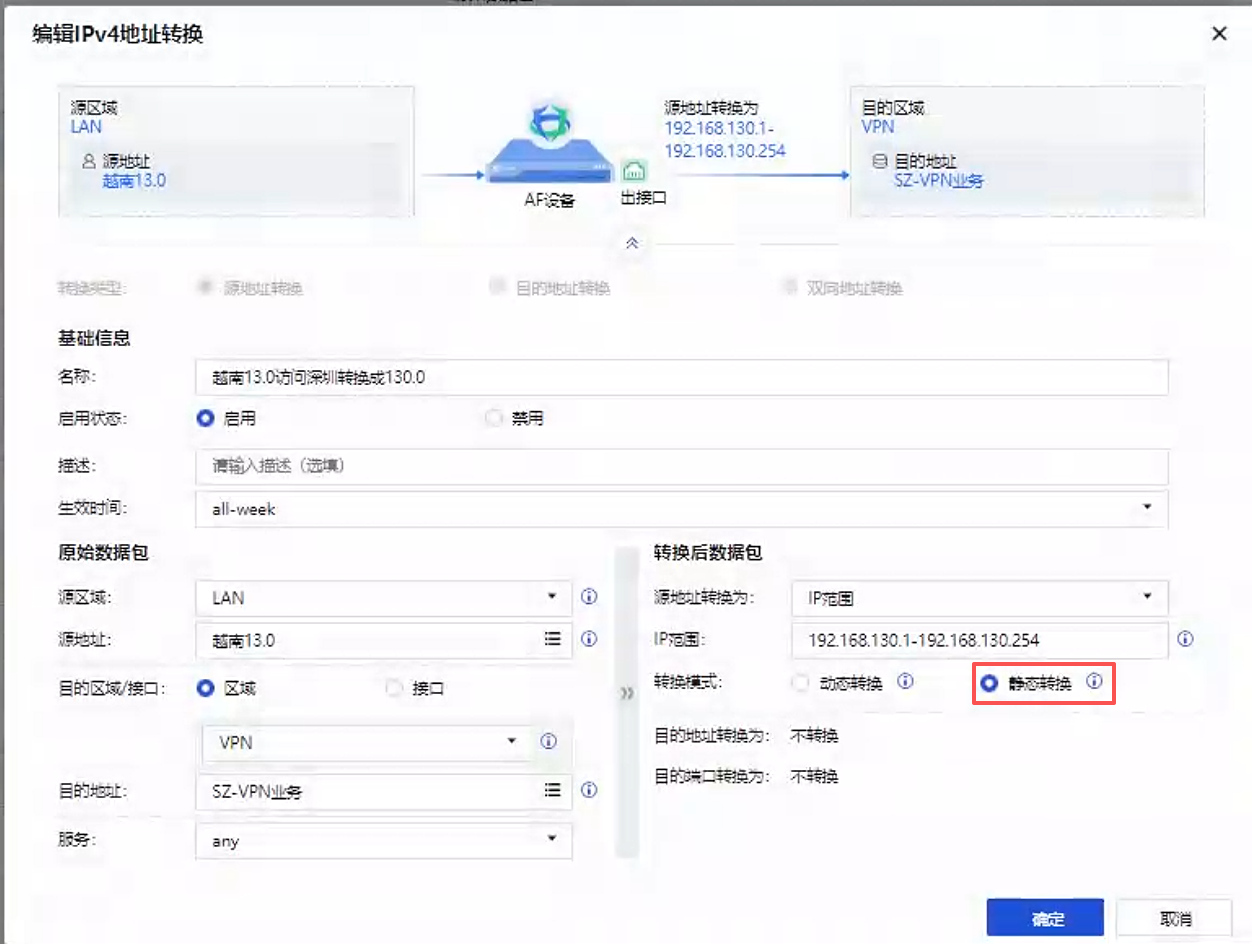Click the info icon next to 源地址 field
Viewport: 1252px width, 944px height.
[x=589, y=639]
